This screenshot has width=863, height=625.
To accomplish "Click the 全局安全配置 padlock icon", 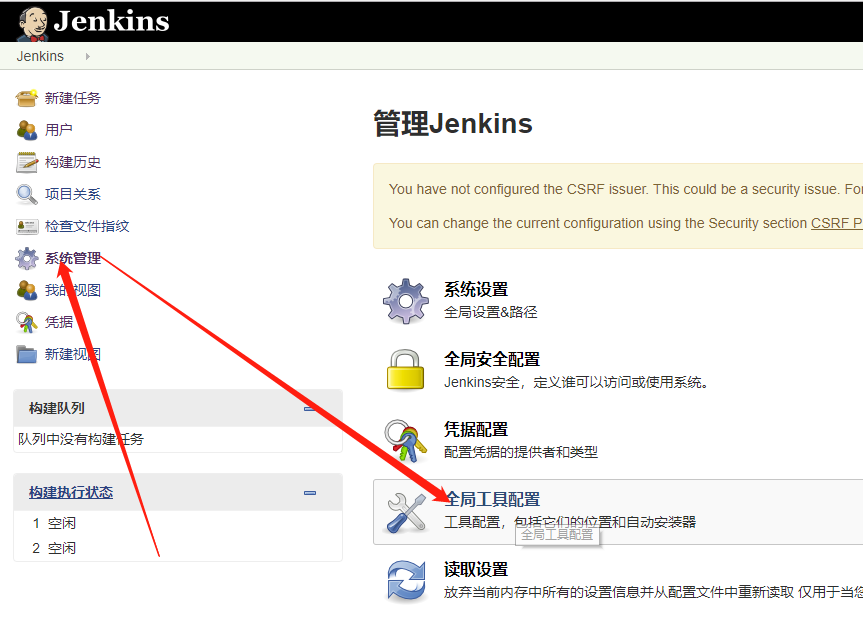I will [406, 370].
